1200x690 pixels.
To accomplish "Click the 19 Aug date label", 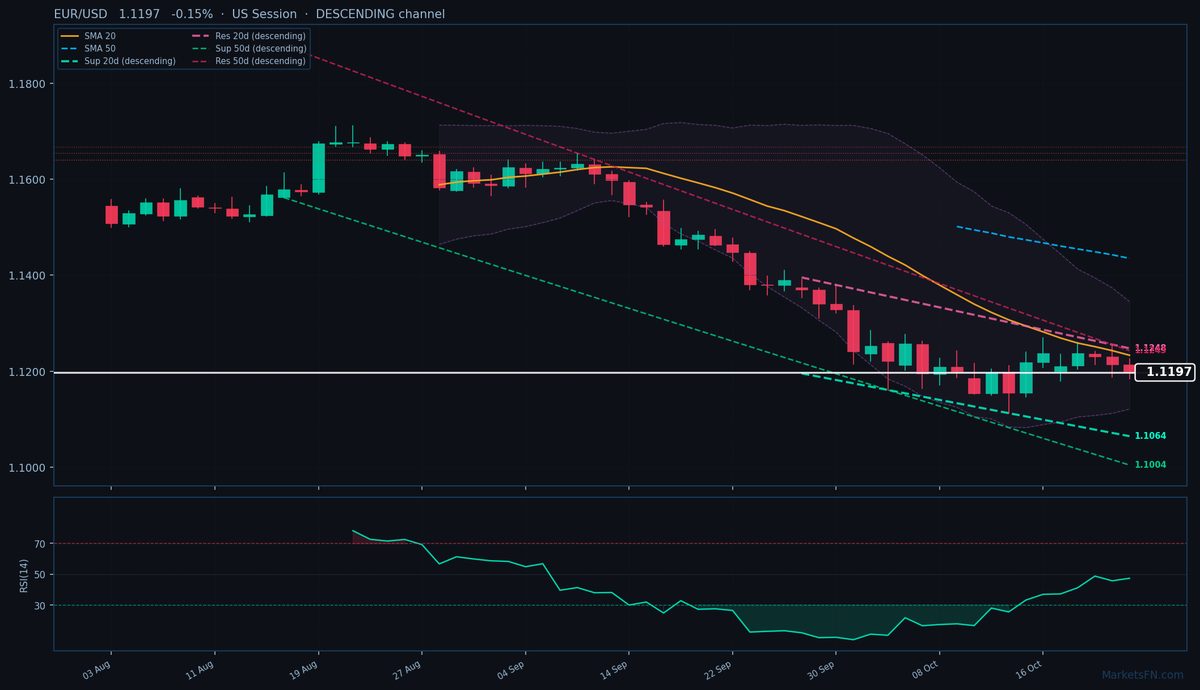I will (x=304, y=670).
